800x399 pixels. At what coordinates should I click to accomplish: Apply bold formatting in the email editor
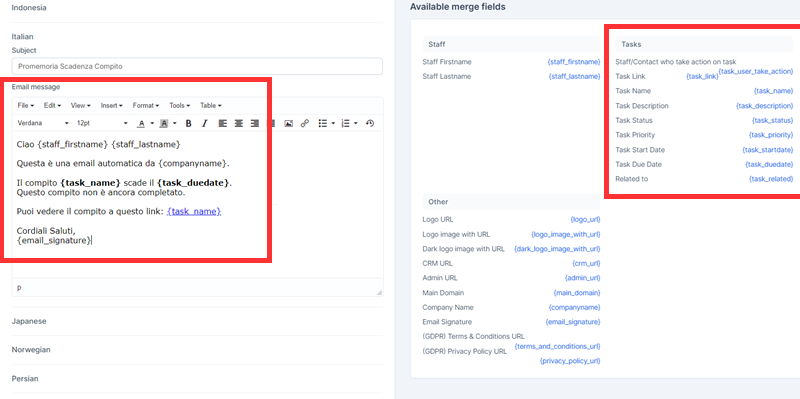(x=188, y=123)
